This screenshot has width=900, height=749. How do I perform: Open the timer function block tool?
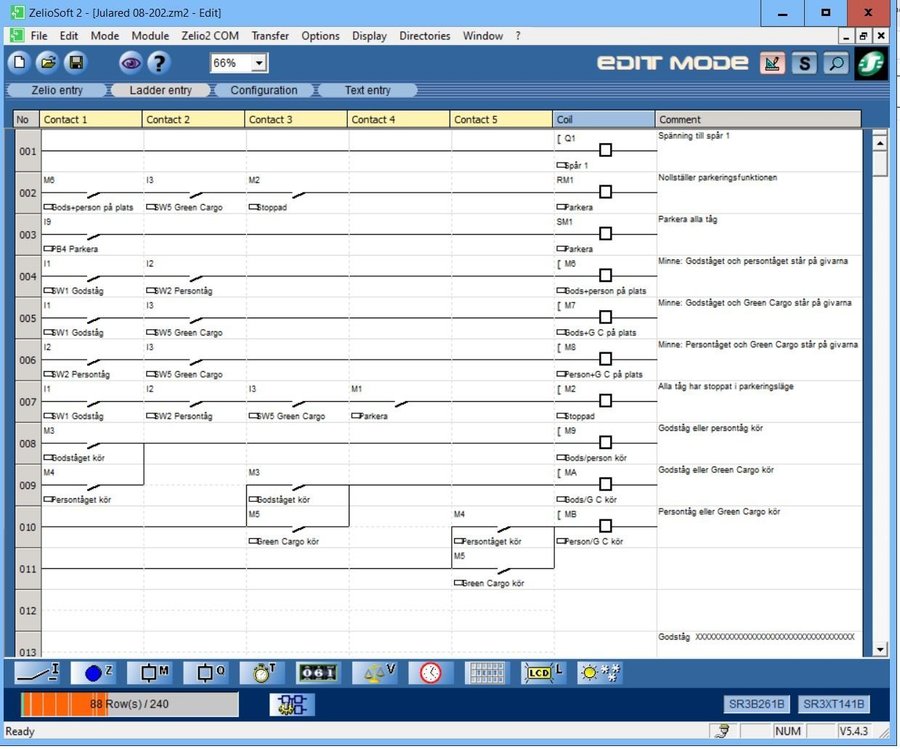[263, 673]
